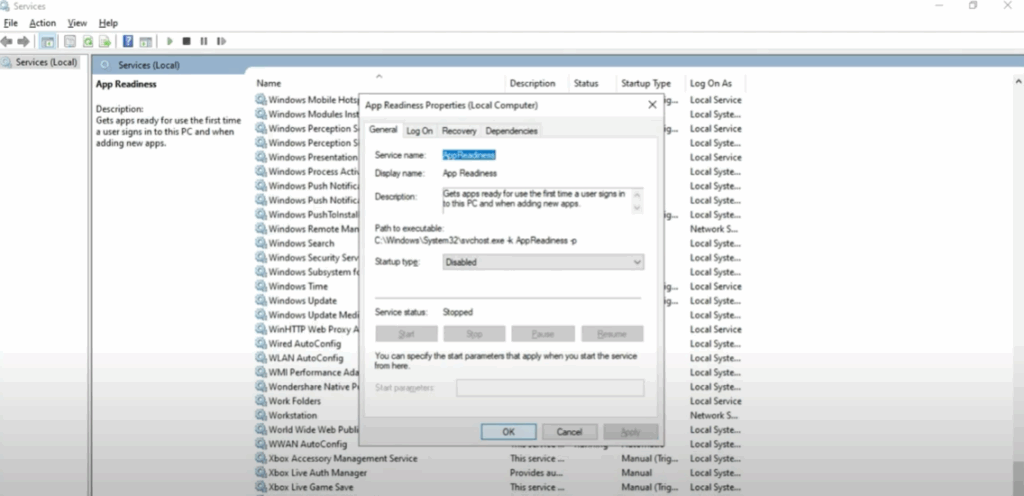Close the App Readiness Properties dialog
The height and width of the screenshot is (496, 1024).
click(652, 105)
